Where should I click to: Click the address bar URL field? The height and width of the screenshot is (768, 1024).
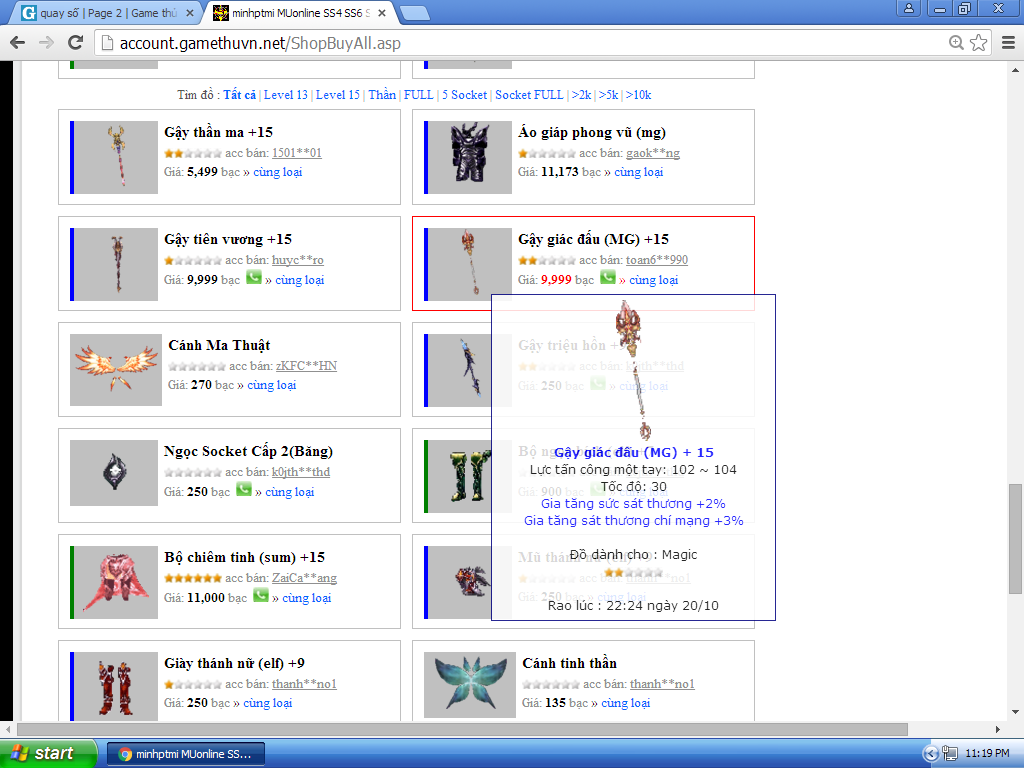coord(522,43)
